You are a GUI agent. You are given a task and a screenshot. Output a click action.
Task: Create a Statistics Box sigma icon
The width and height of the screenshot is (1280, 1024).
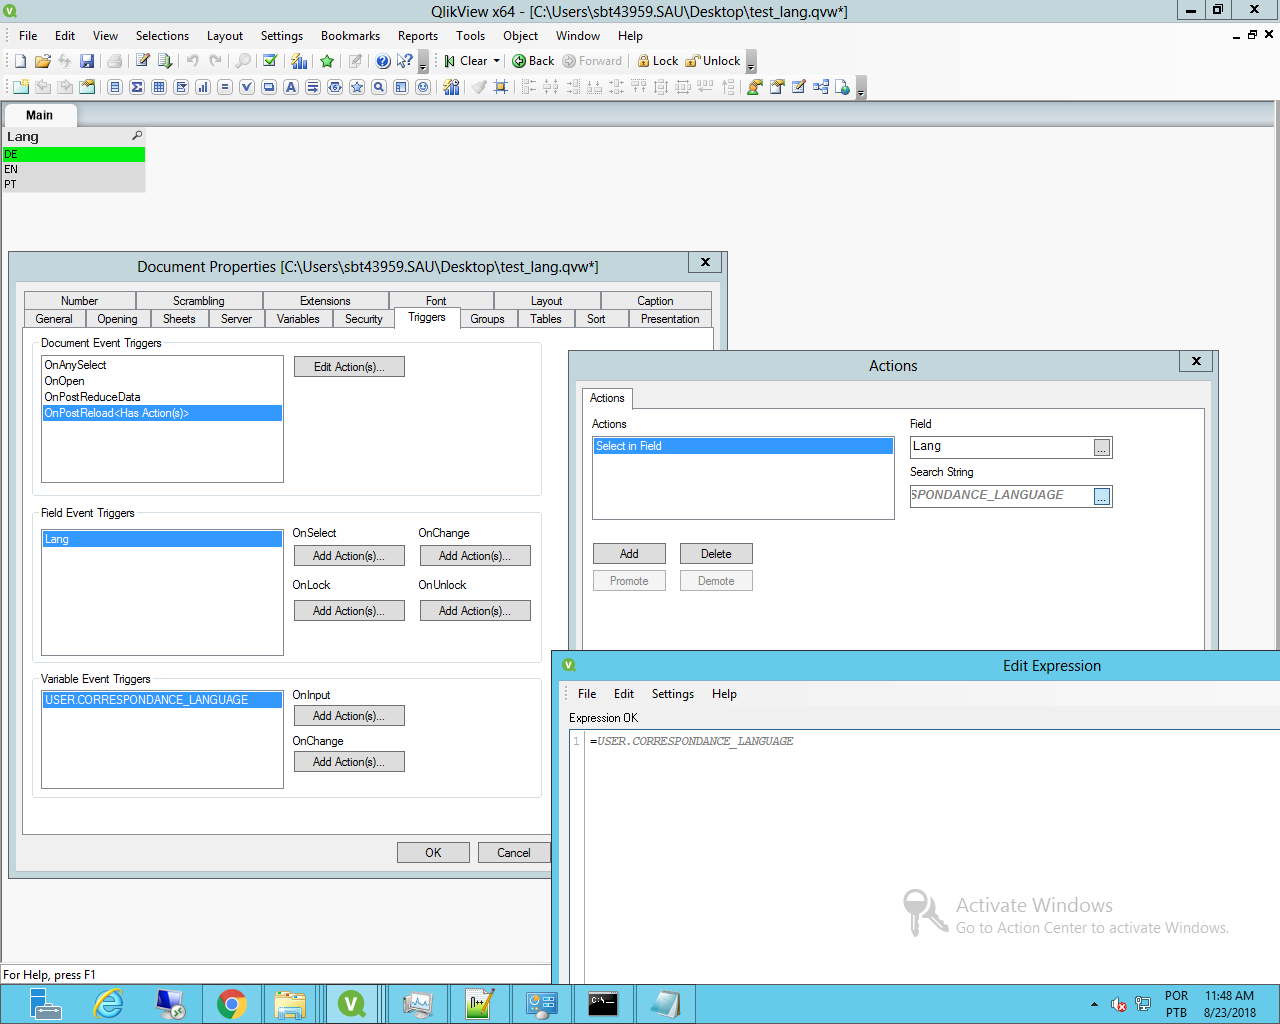click(x=137, y=87)
